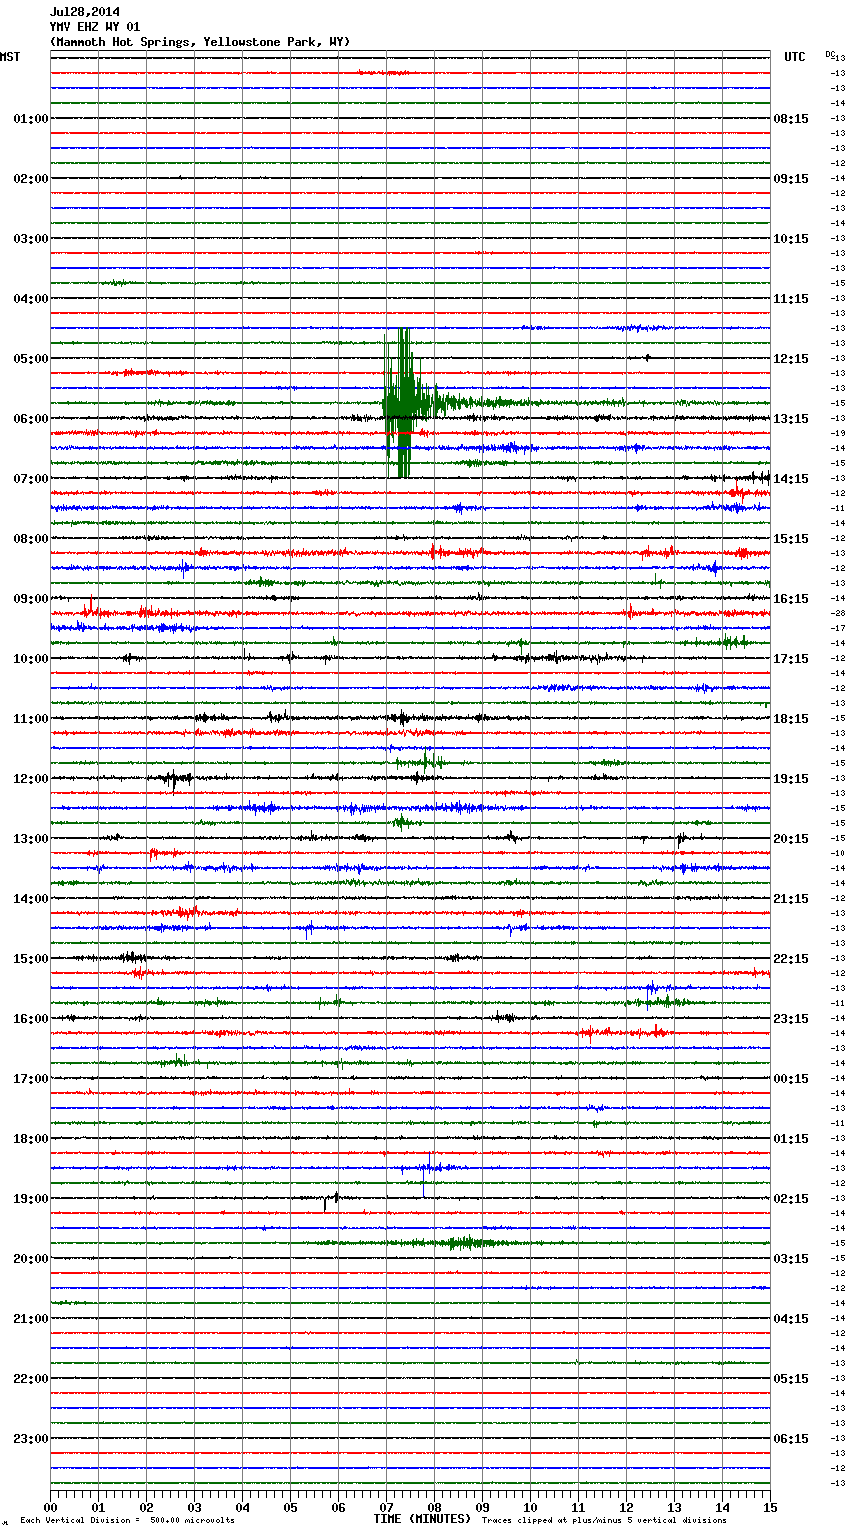Select the 20:00 MST row label
Image resolution: width=850 pixels, height=1534 pixels.
click(31, 1259)
